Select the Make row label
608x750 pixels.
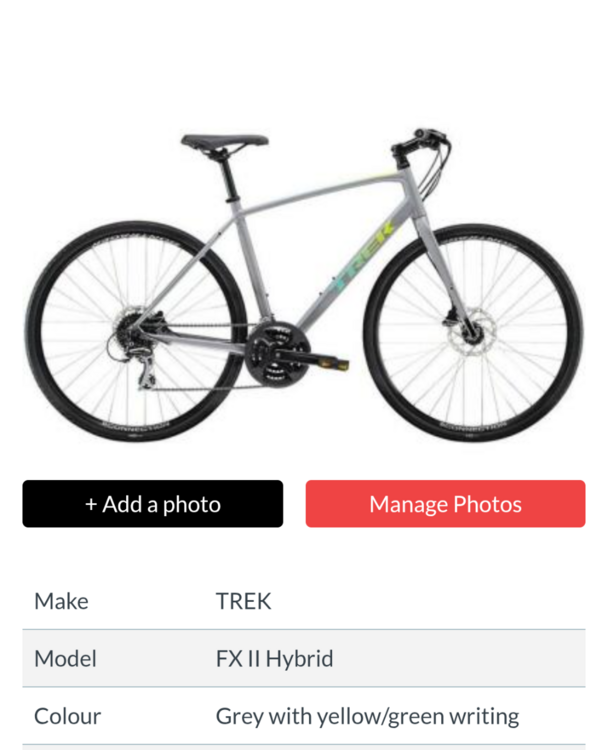coord(61,601)
